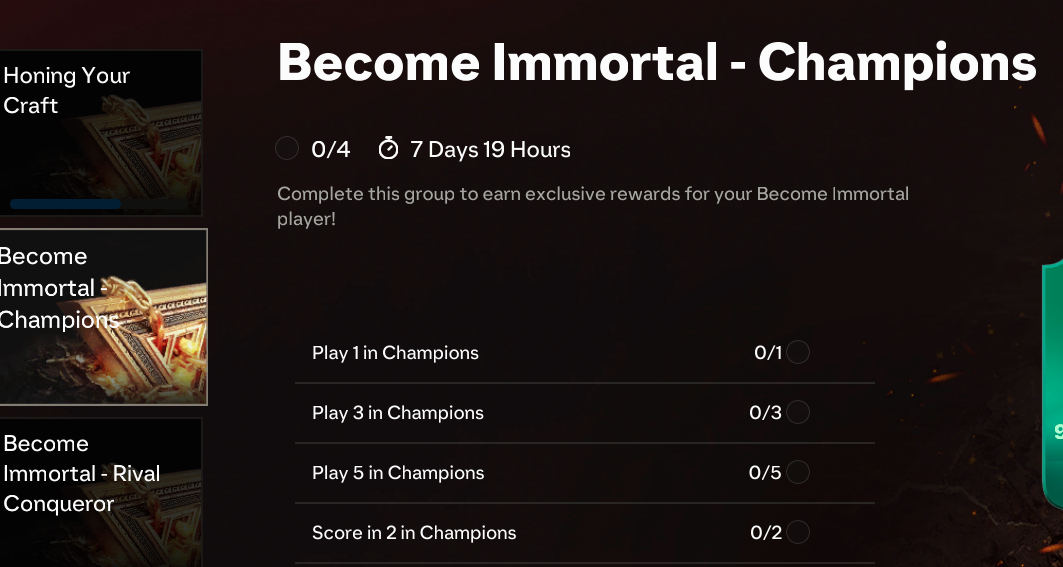This screenshot has height=567, width=1063.
Task: Click the stopwatch timer icon
Action: 388,149
